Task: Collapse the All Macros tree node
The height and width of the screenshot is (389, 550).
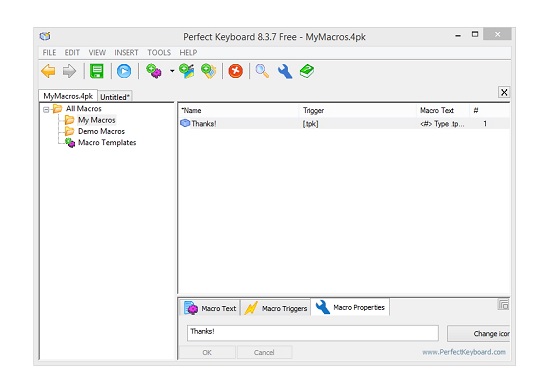Action: point(46,109)
